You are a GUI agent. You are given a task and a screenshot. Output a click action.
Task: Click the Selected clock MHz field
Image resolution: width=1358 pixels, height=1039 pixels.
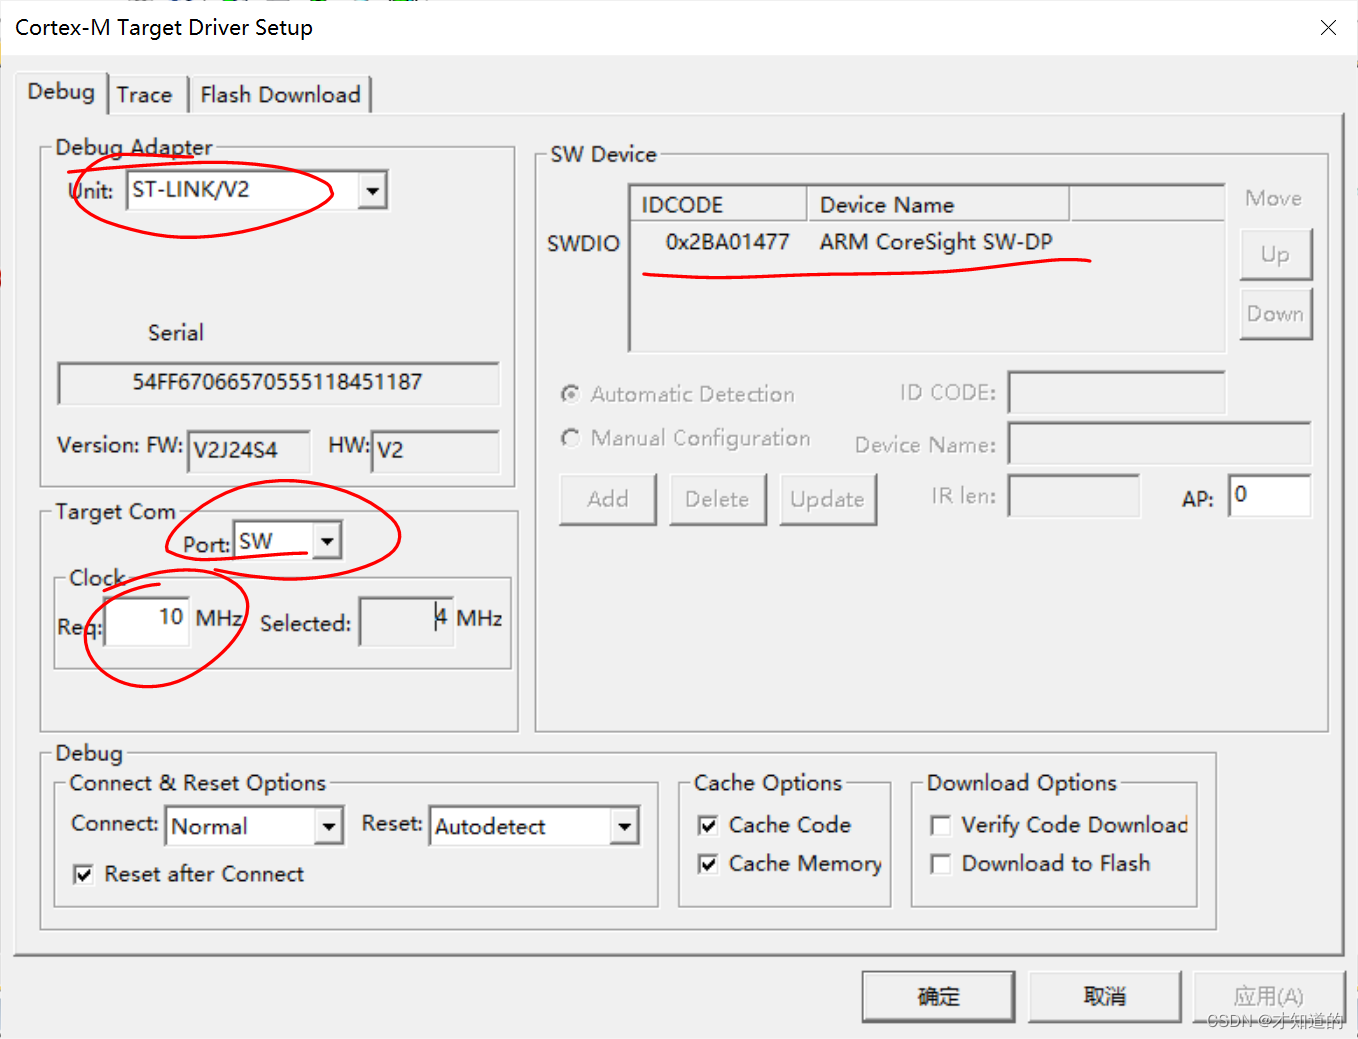pos(406,621)
